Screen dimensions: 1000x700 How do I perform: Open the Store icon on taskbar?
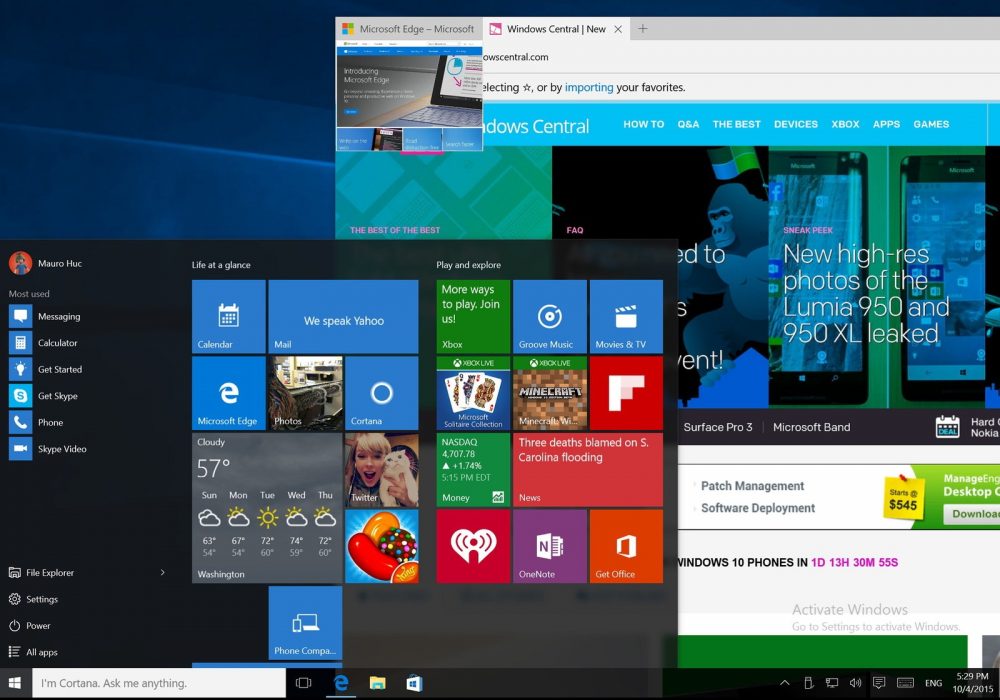413,683
